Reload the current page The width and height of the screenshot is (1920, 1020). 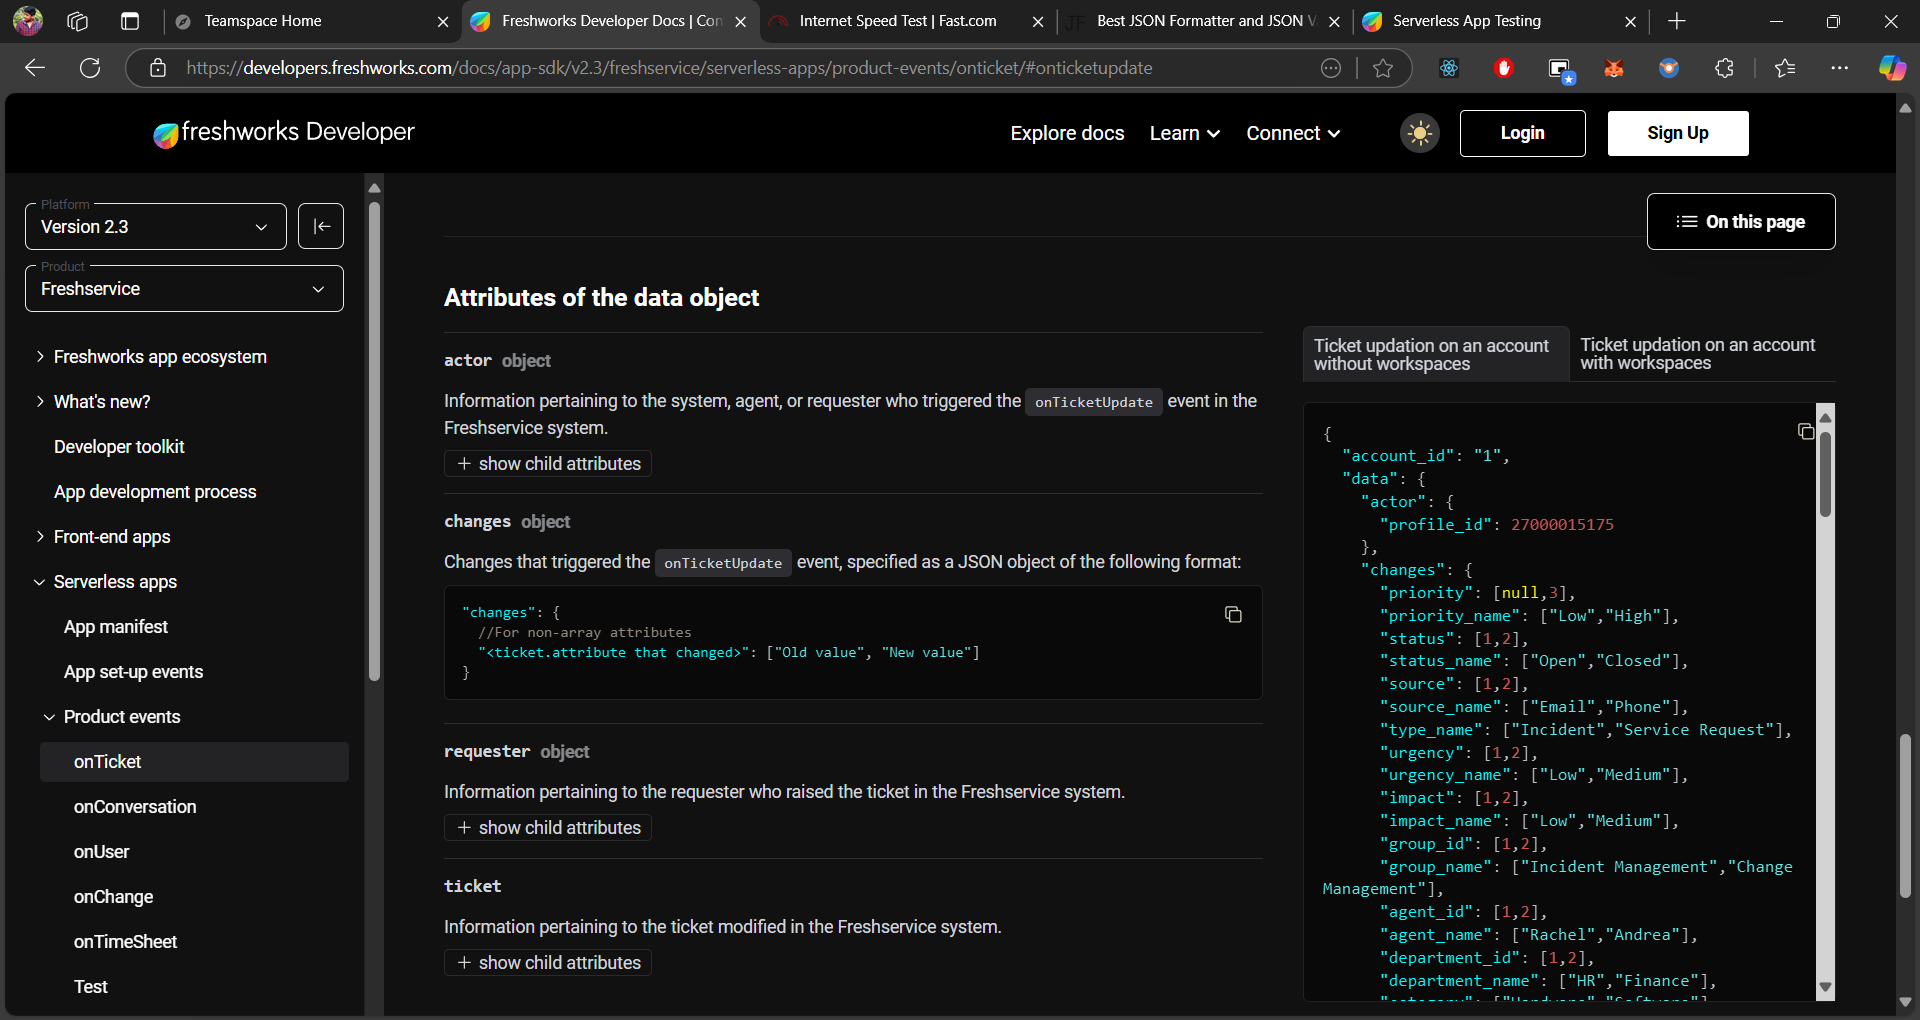click(90, 68)
